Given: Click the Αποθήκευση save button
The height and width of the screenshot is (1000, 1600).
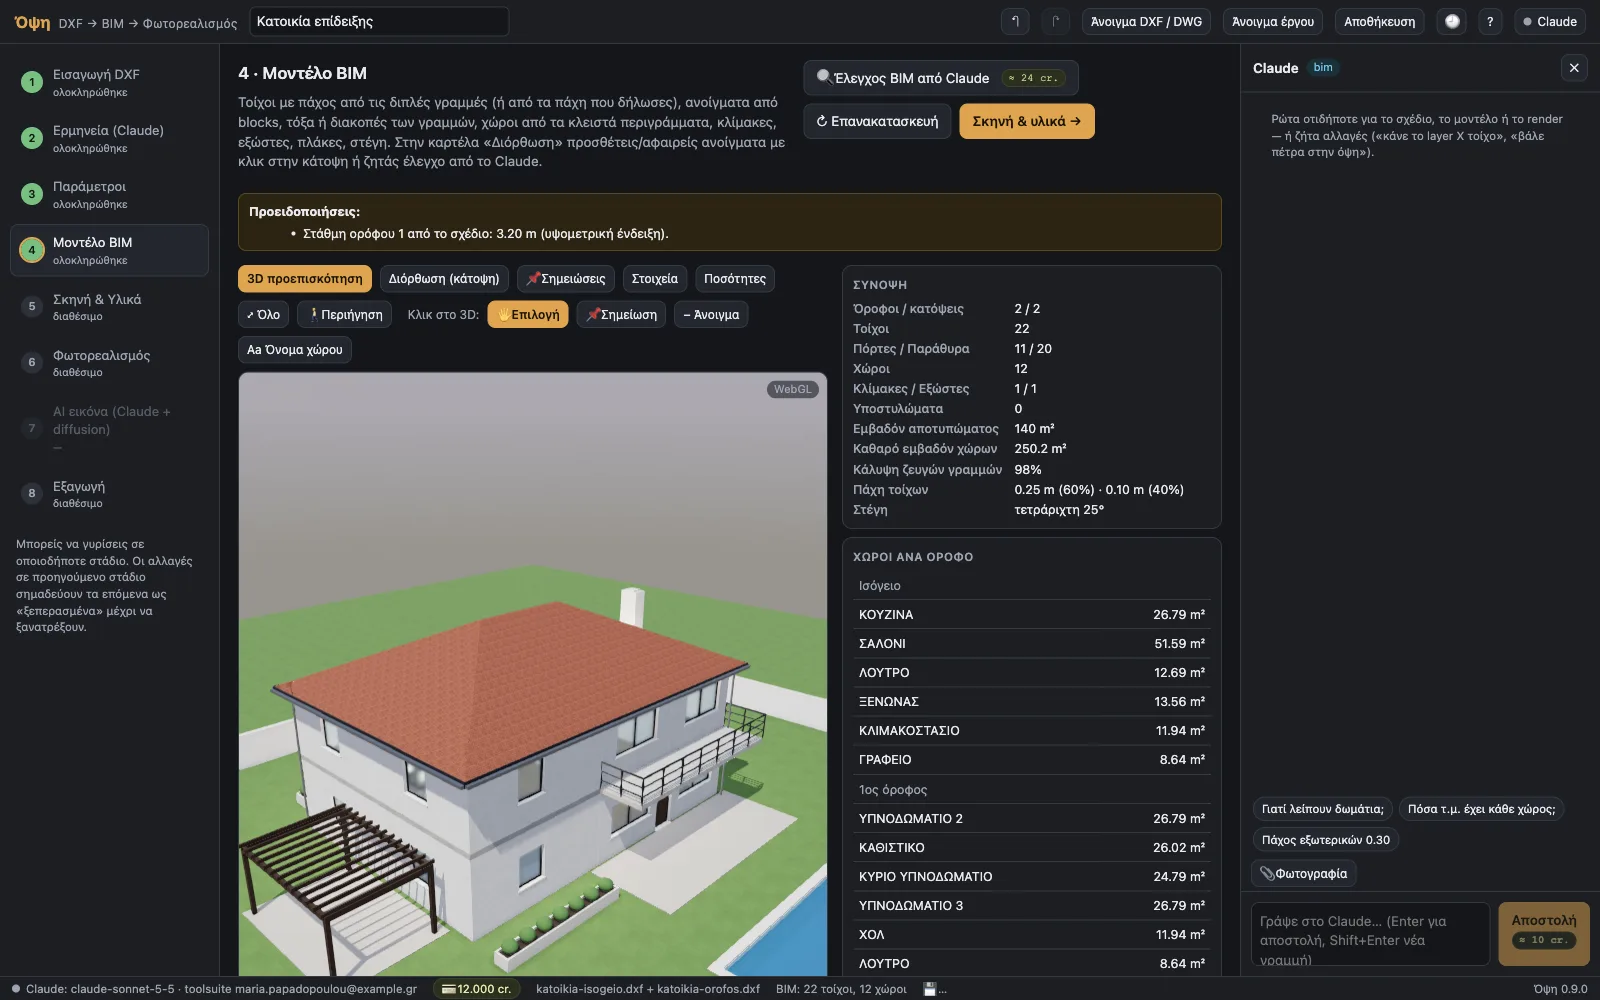Looking at the screenshot, I should pyautogui.click(x=1379, y=21).
